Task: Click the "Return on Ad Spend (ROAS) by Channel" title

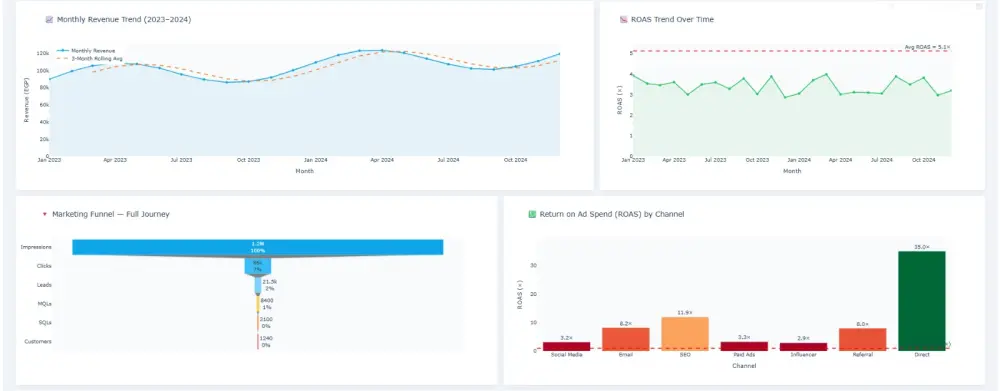Action: [612, 214]
